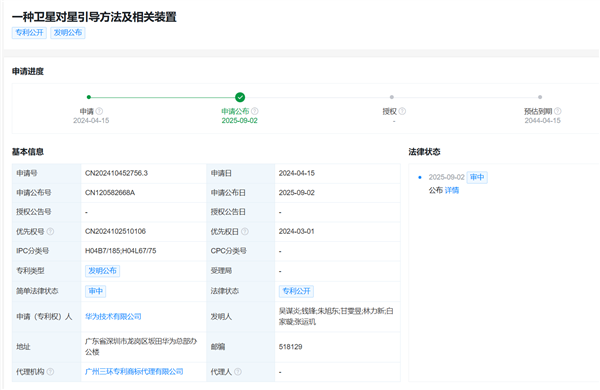Click the 审中 tag in 法律状态 panel
Screen dimensions: 600x390
[x=477, y=177]
